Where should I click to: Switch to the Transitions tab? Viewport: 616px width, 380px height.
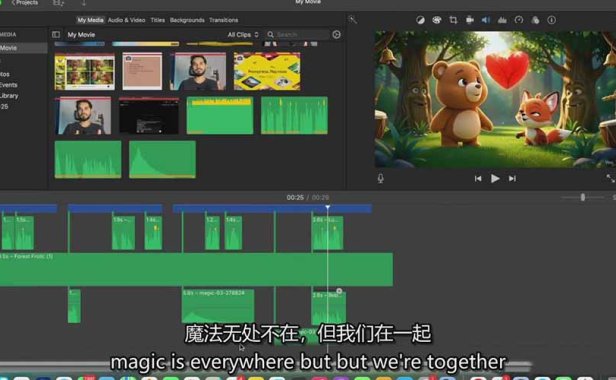[x=224, y=20]
